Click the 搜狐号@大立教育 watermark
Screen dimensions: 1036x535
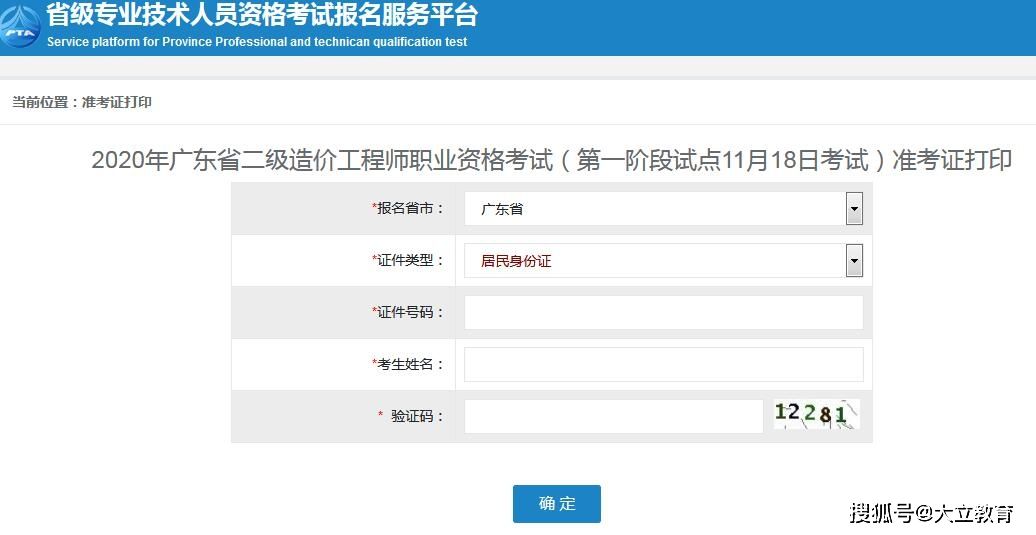point(931,513)
